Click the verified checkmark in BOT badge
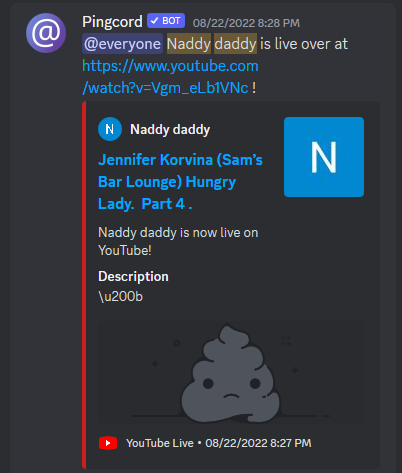402x473 pixels. point(154,21)
